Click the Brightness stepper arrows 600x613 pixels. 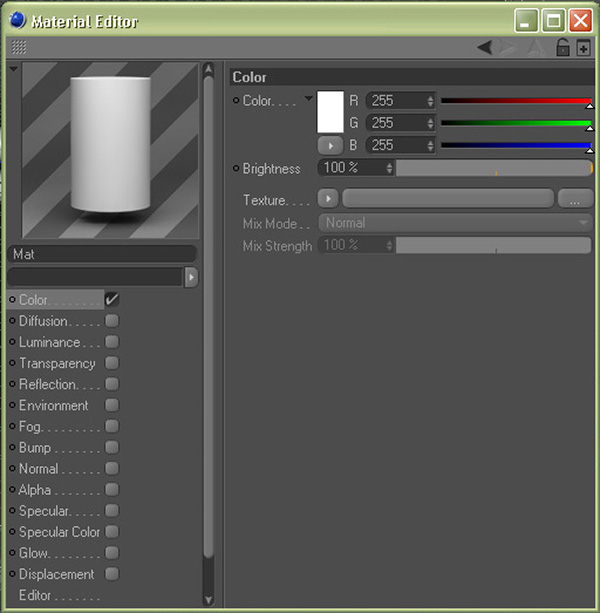[x=389, y=168]
